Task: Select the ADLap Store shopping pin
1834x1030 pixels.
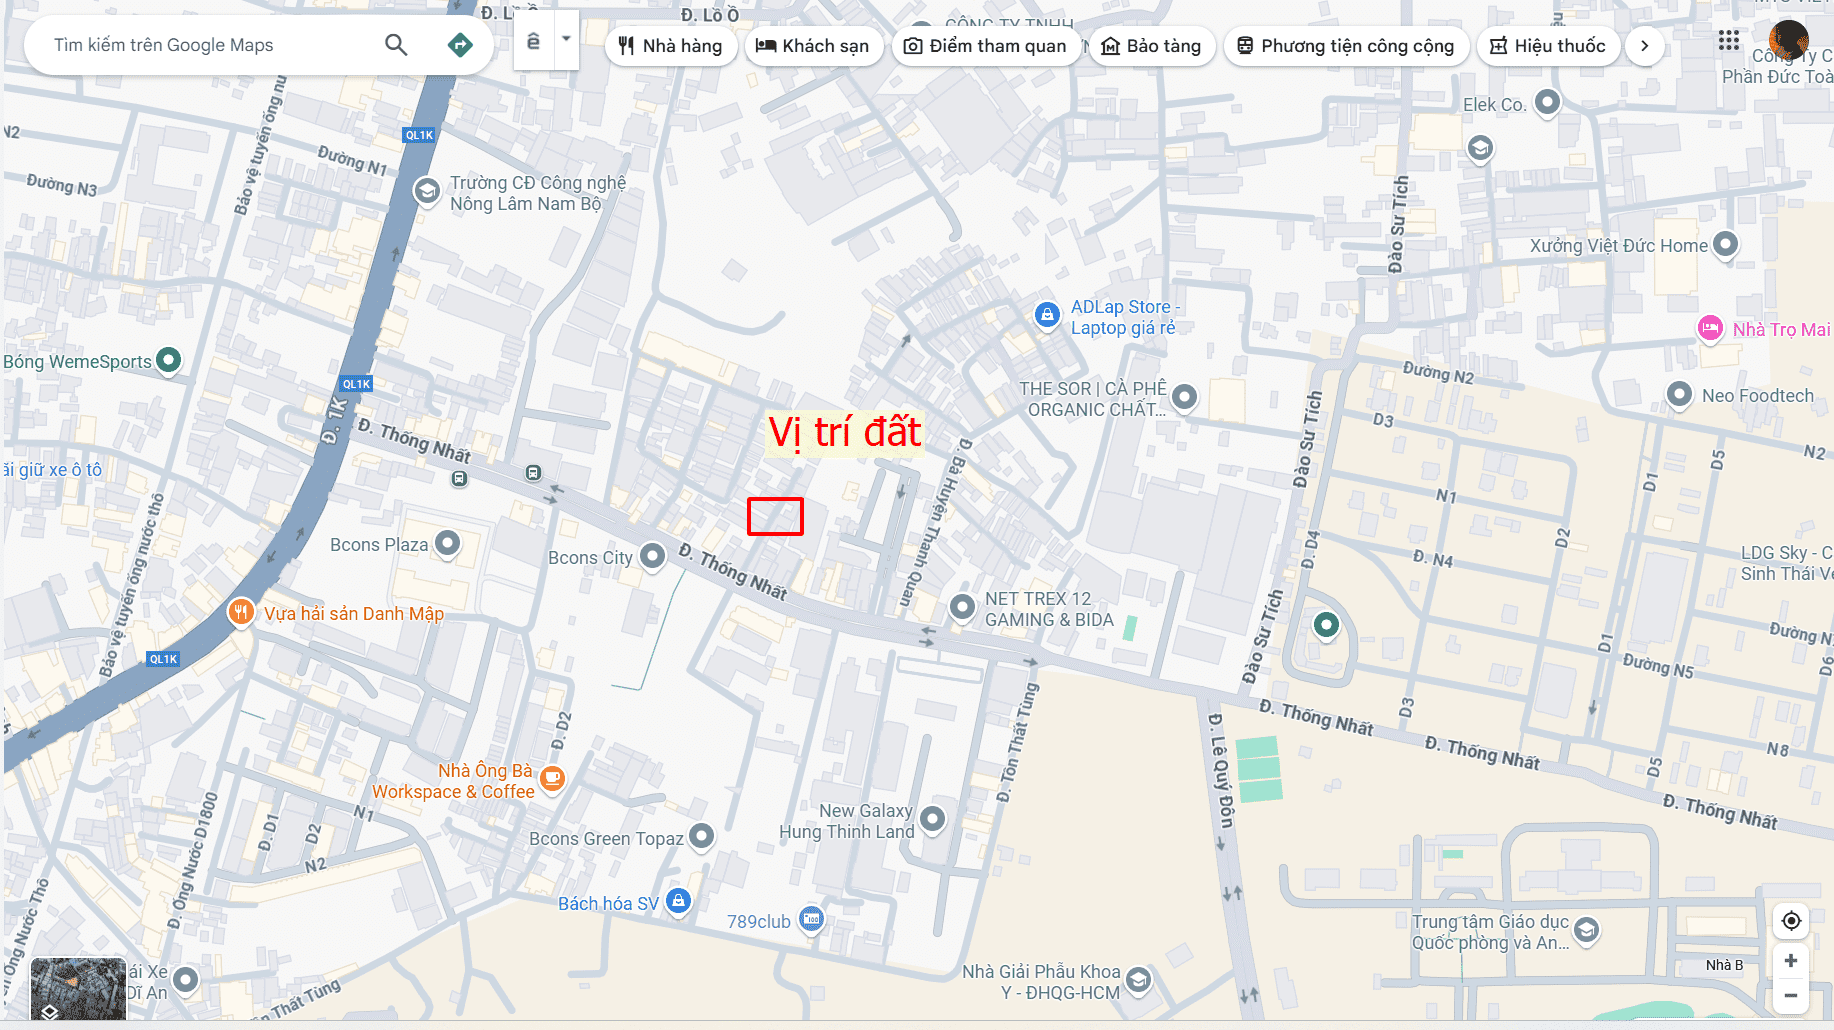Action: tap(1047, 315)
